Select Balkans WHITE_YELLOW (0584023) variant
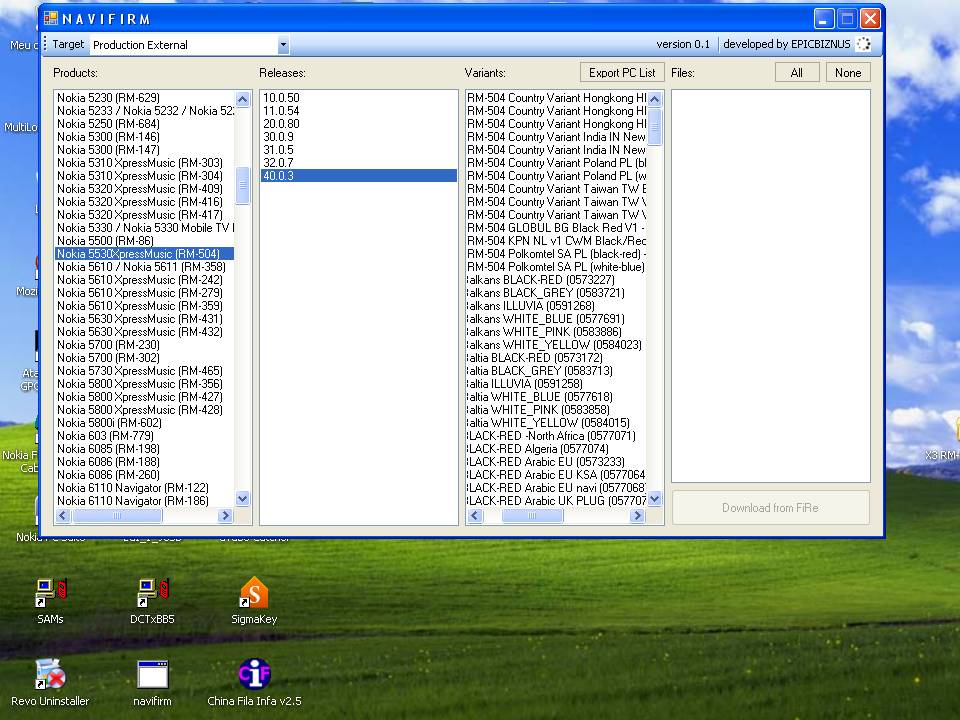Screen dimensions: 960x720 point(557,345)
